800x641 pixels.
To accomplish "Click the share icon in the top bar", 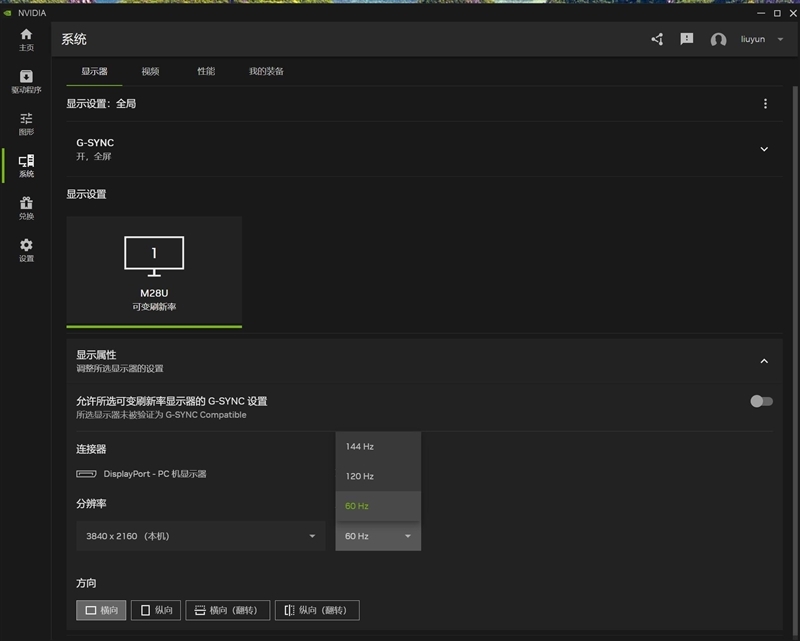I will (x=657, y=39).
